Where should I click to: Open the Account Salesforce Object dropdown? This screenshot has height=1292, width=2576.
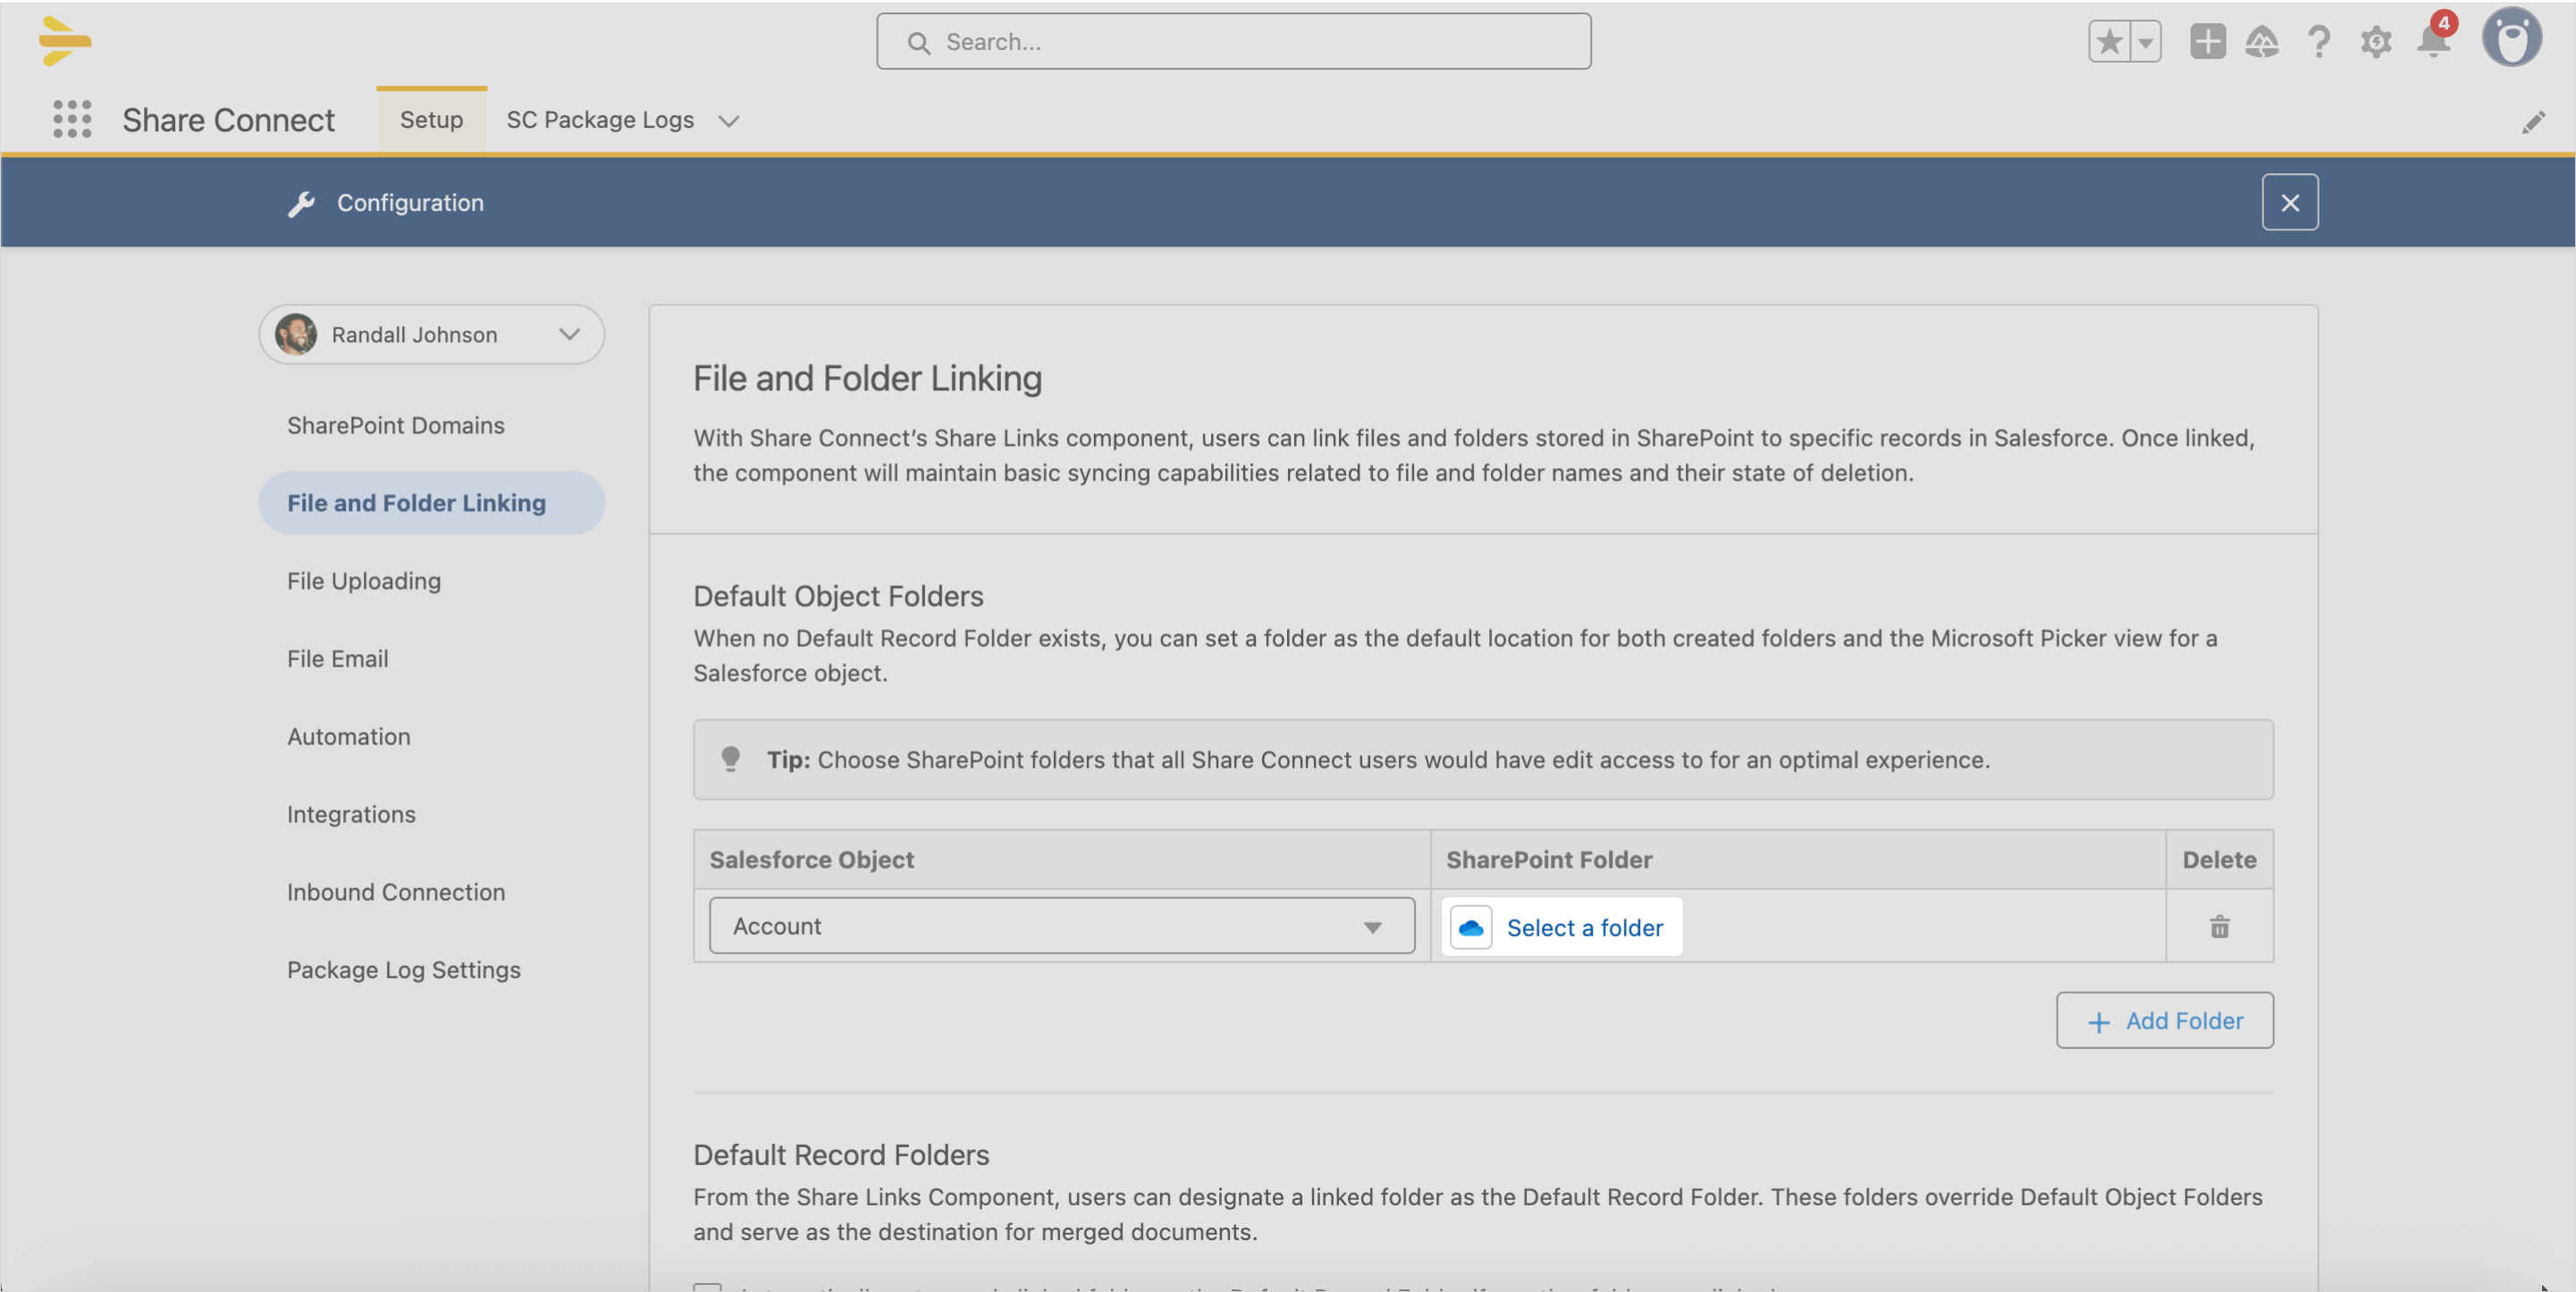[x=1061, y=925]
